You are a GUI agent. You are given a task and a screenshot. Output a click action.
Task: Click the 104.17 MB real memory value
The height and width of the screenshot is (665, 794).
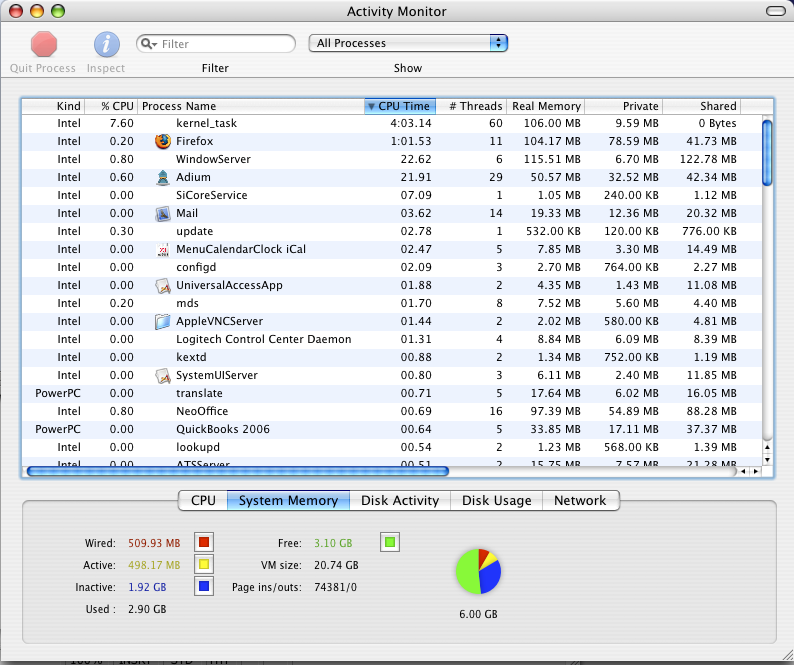[552, 141]
